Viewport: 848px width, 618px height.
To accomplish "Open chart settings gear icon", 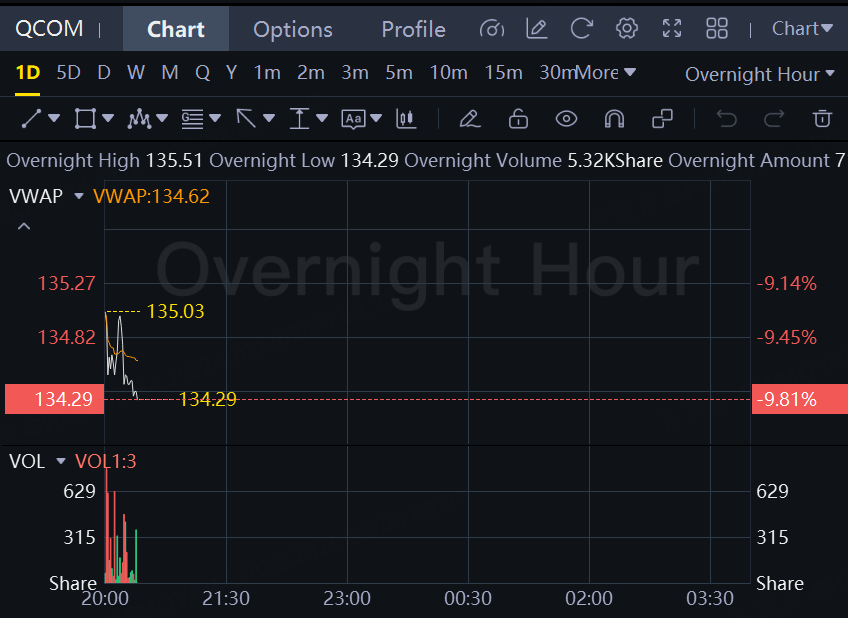I will point(627,29).
